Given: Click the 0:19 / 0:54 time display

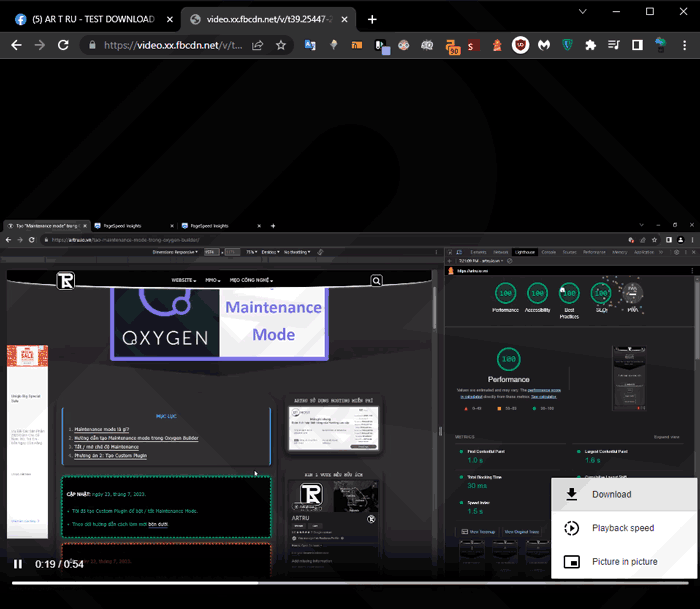Looking at the screenshot, I should [59, 564].
